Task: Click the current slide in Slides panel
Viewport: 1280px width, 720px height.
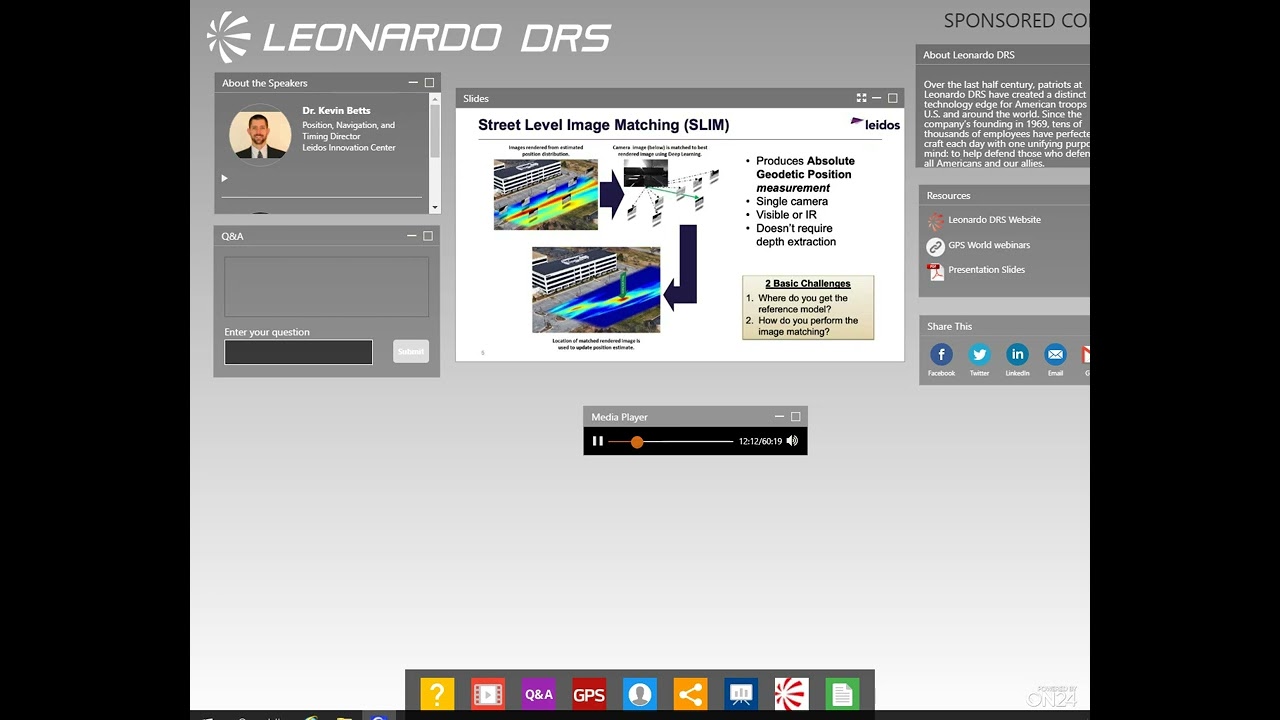Action: point(680,235)
